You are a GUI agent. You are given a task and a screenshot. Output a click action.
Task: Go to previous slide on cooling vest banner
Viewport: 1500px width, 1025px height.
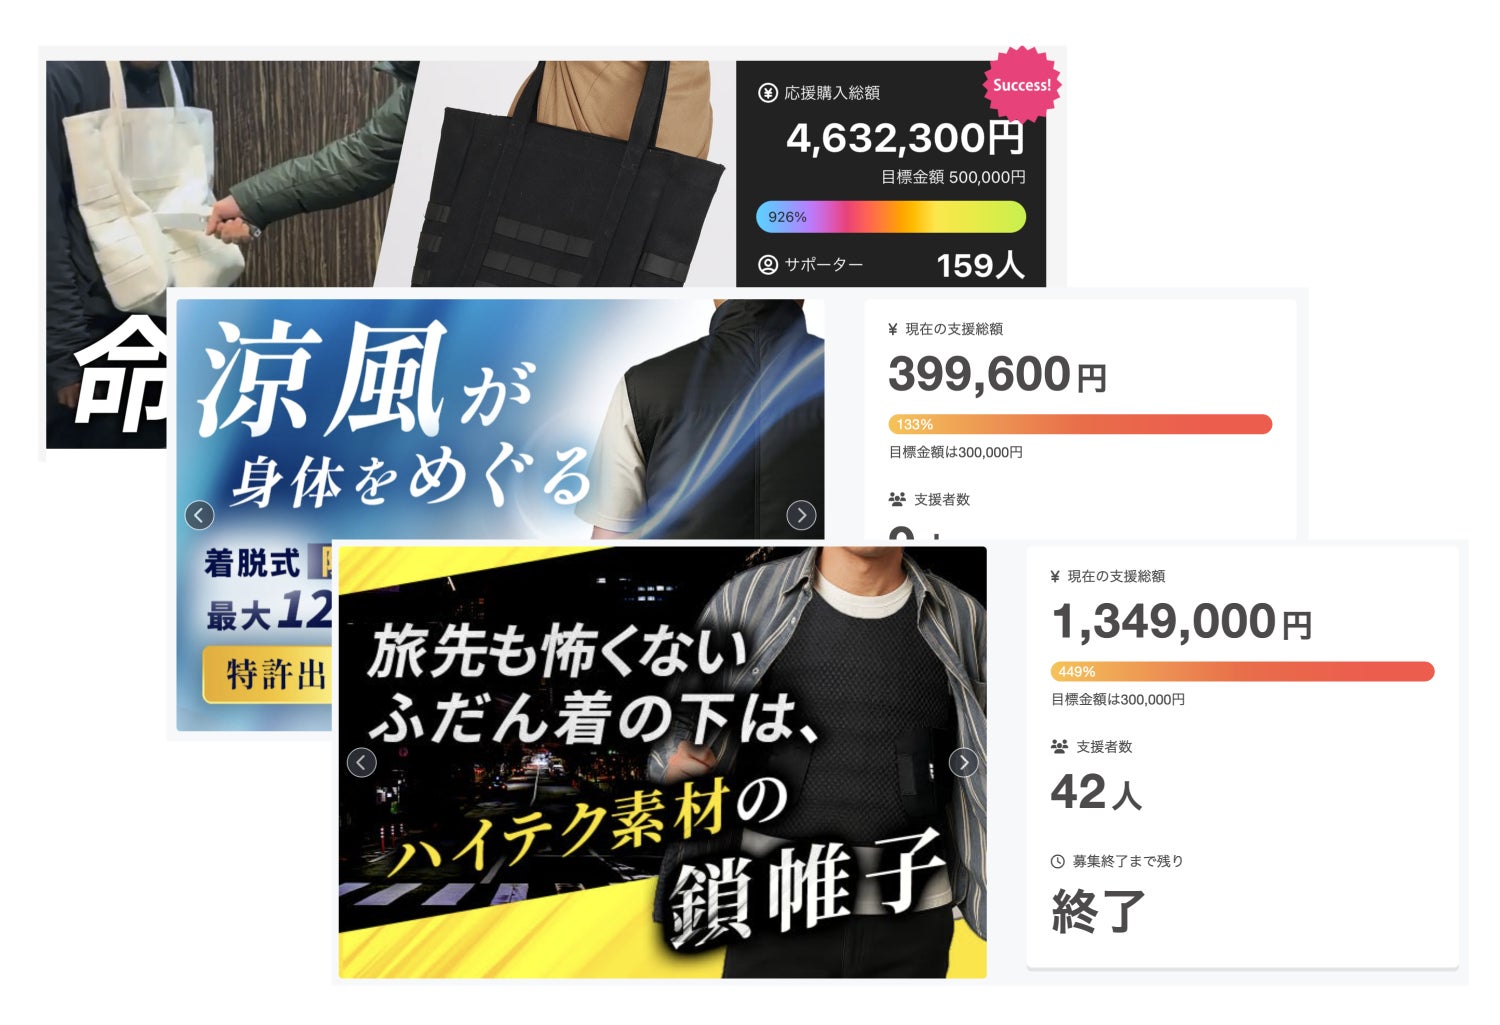click(200, 515)
